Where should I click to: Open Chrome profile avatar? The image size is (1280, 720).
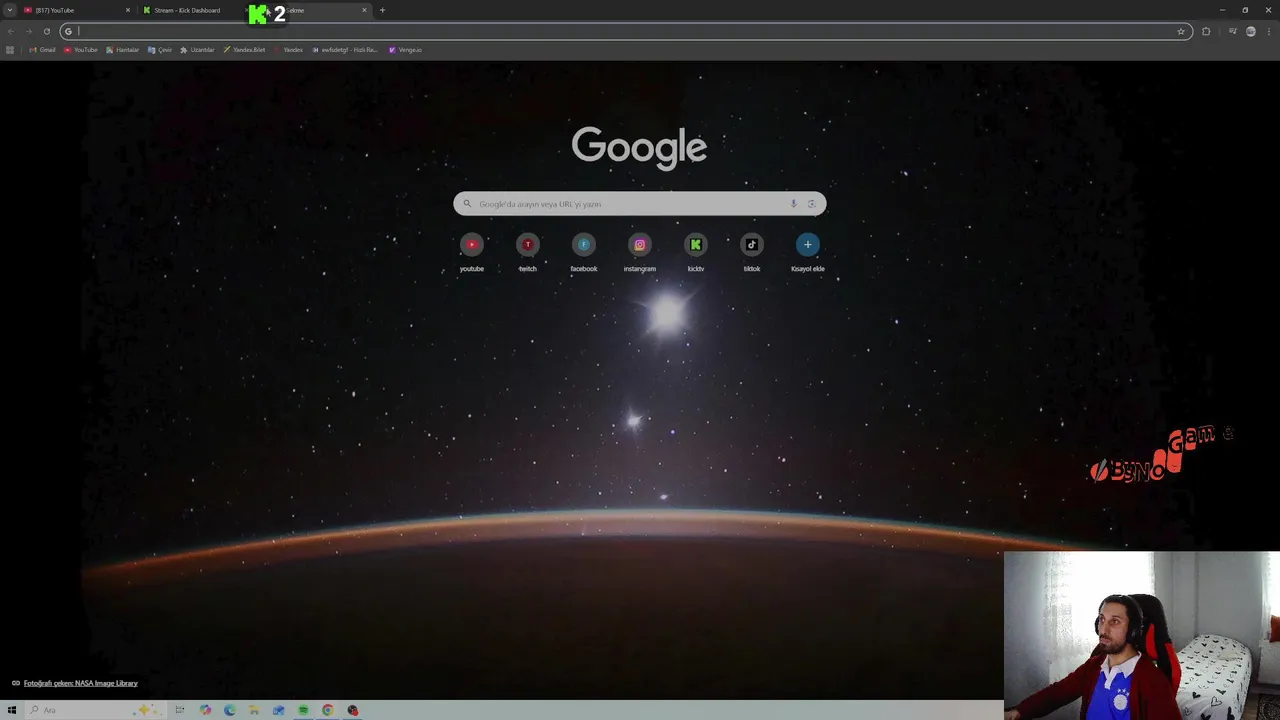pyautogui.click(x=1250, y=31)
